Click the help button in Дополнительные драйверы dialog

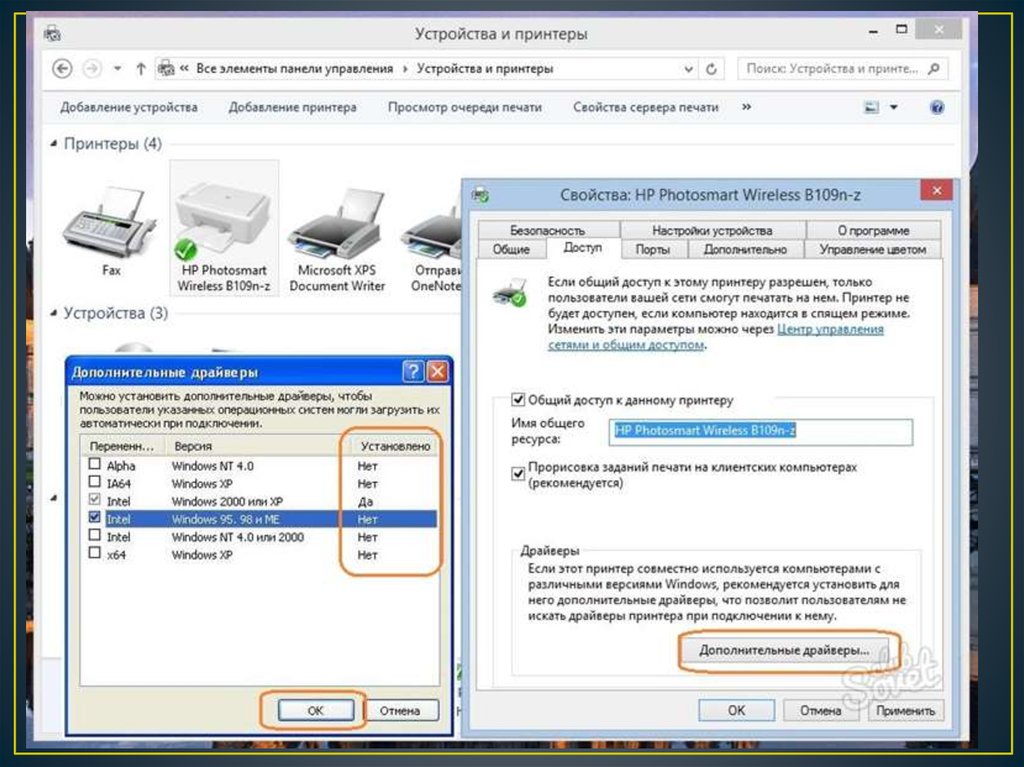[x=414, y=372]
